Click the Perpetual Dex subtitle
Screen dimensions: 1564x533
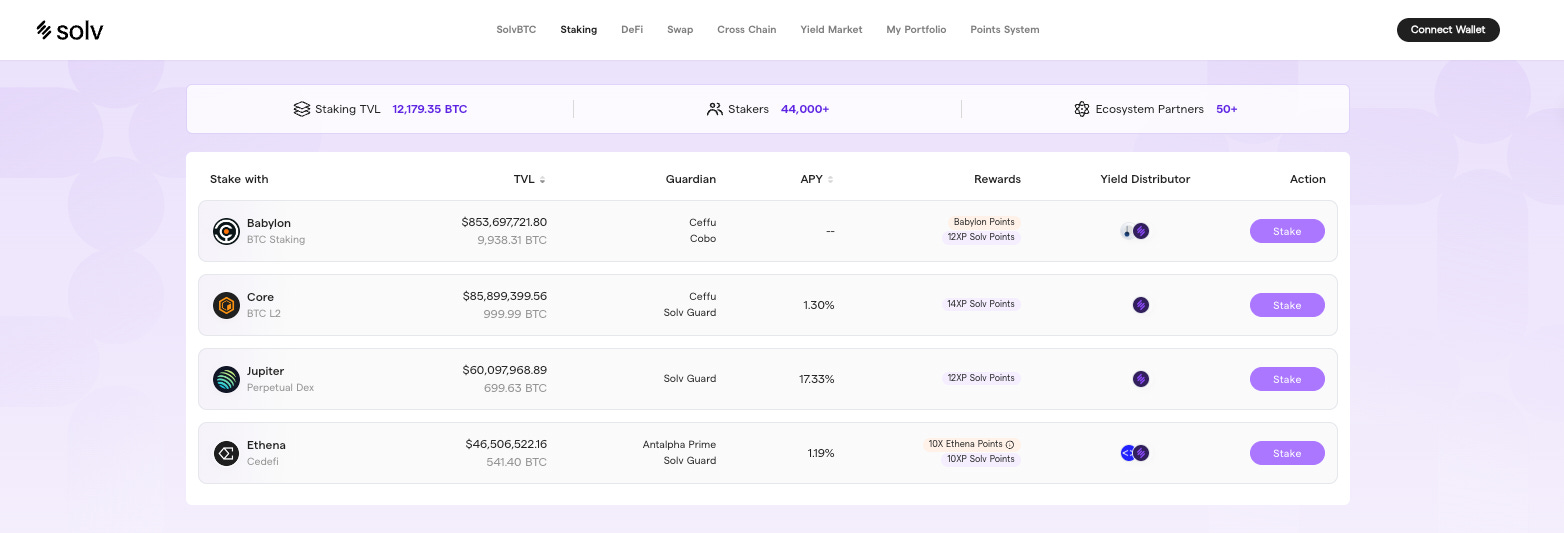280,388
